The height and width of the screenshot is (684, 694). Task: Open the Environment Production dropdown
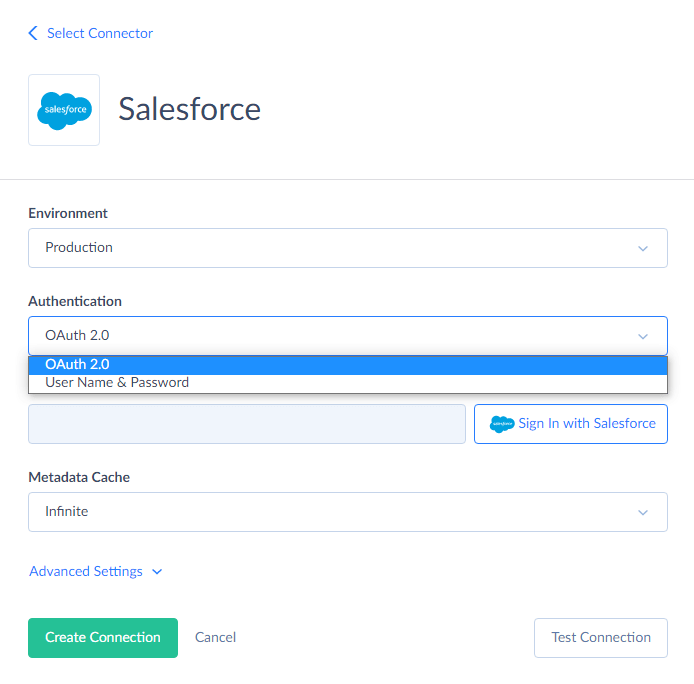tap(348, 248)
